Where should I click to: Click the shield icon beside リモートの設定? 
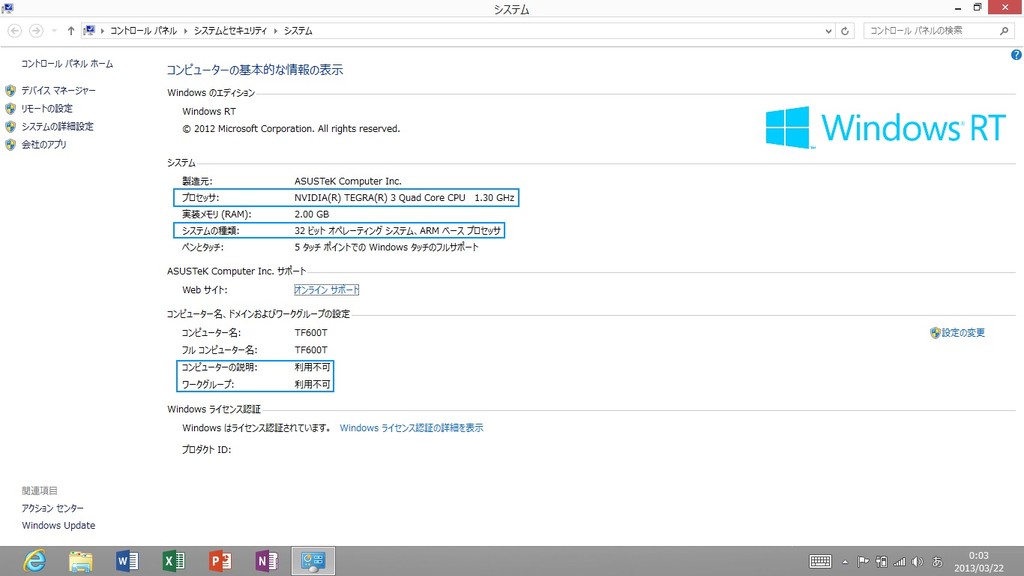10,108
